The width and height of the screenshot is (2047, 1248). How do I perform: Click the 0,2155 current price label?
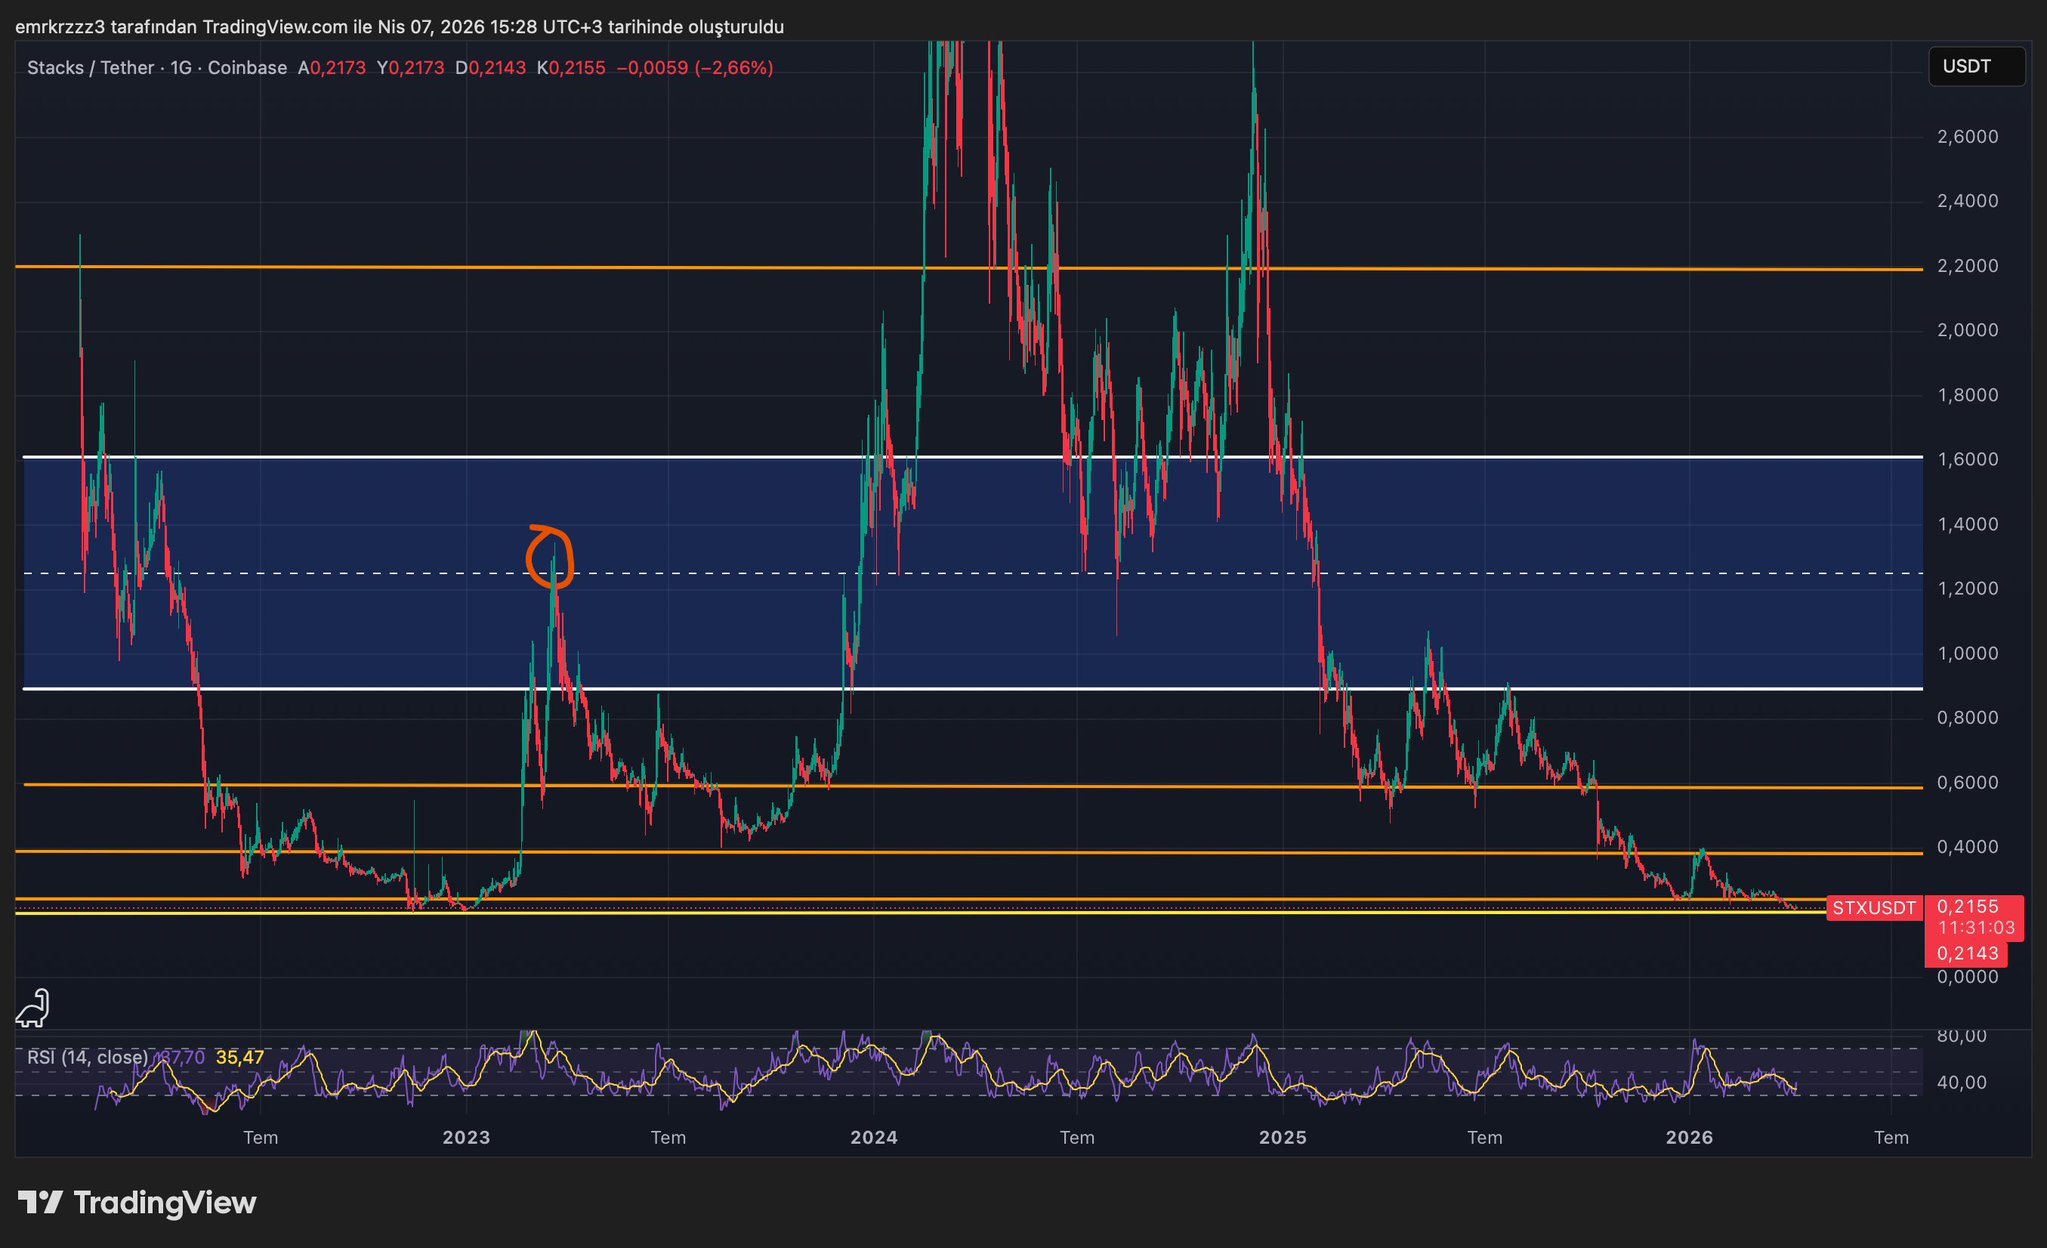[x=1967, y=906]
